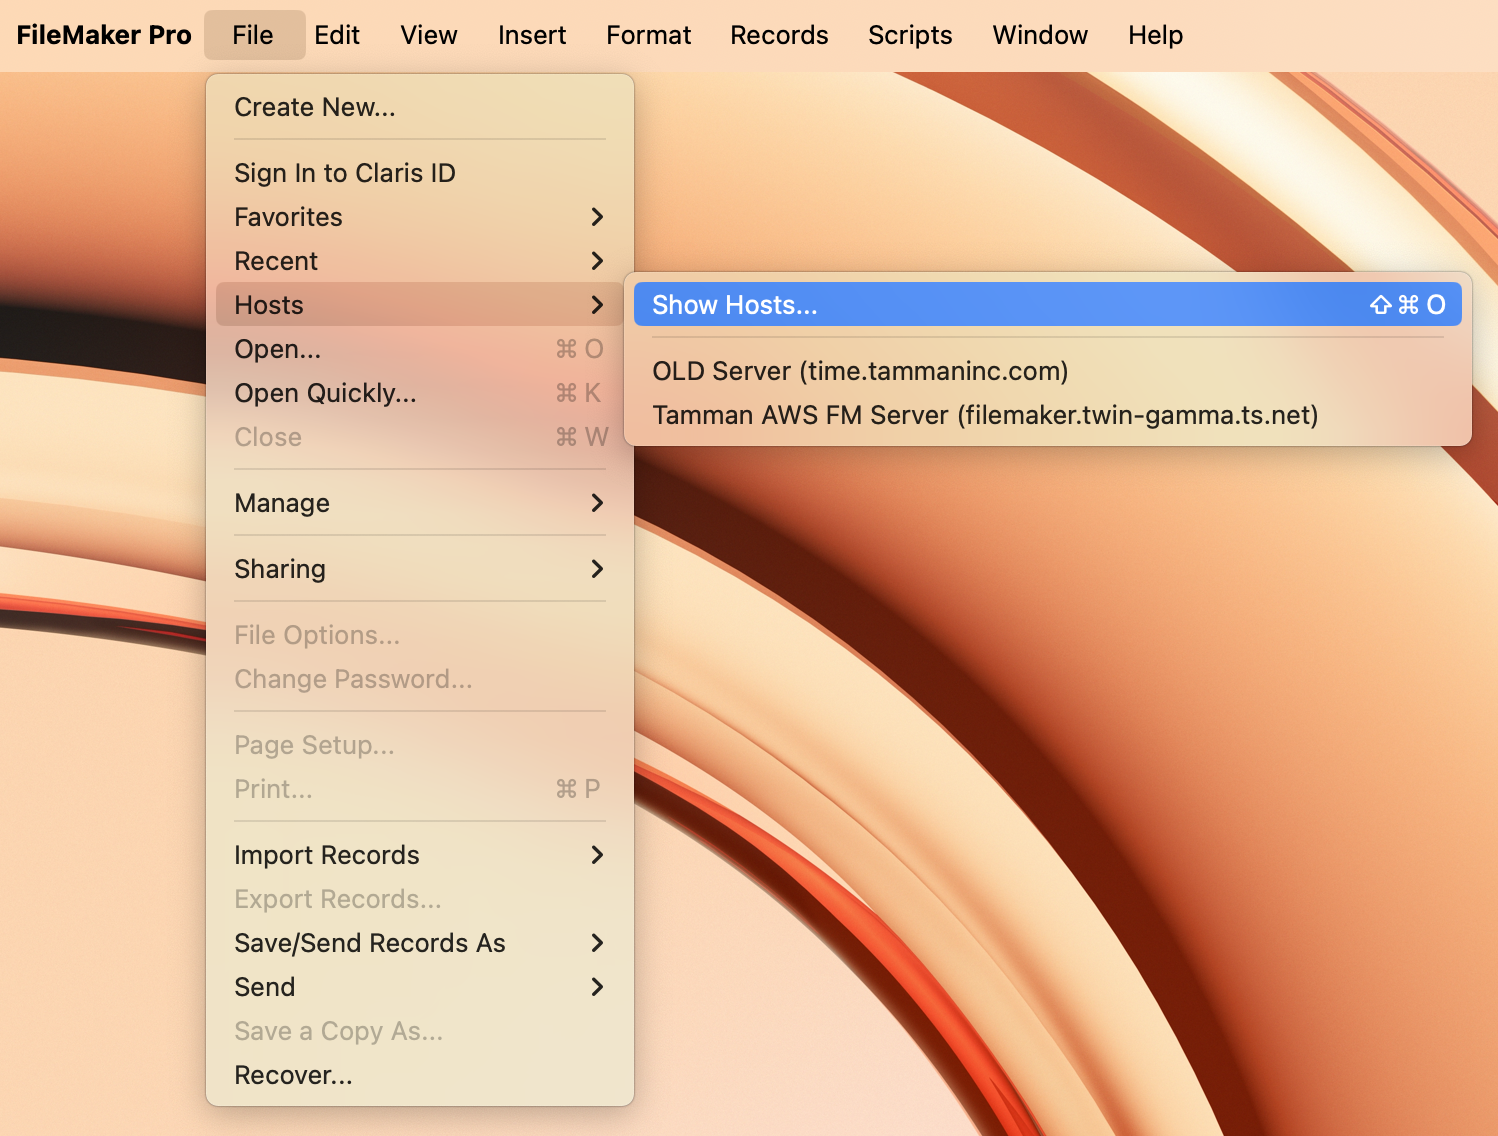Expand the Manage submenu
1498x1136 pixels.
pyautogui.click(x=420, y=503)
